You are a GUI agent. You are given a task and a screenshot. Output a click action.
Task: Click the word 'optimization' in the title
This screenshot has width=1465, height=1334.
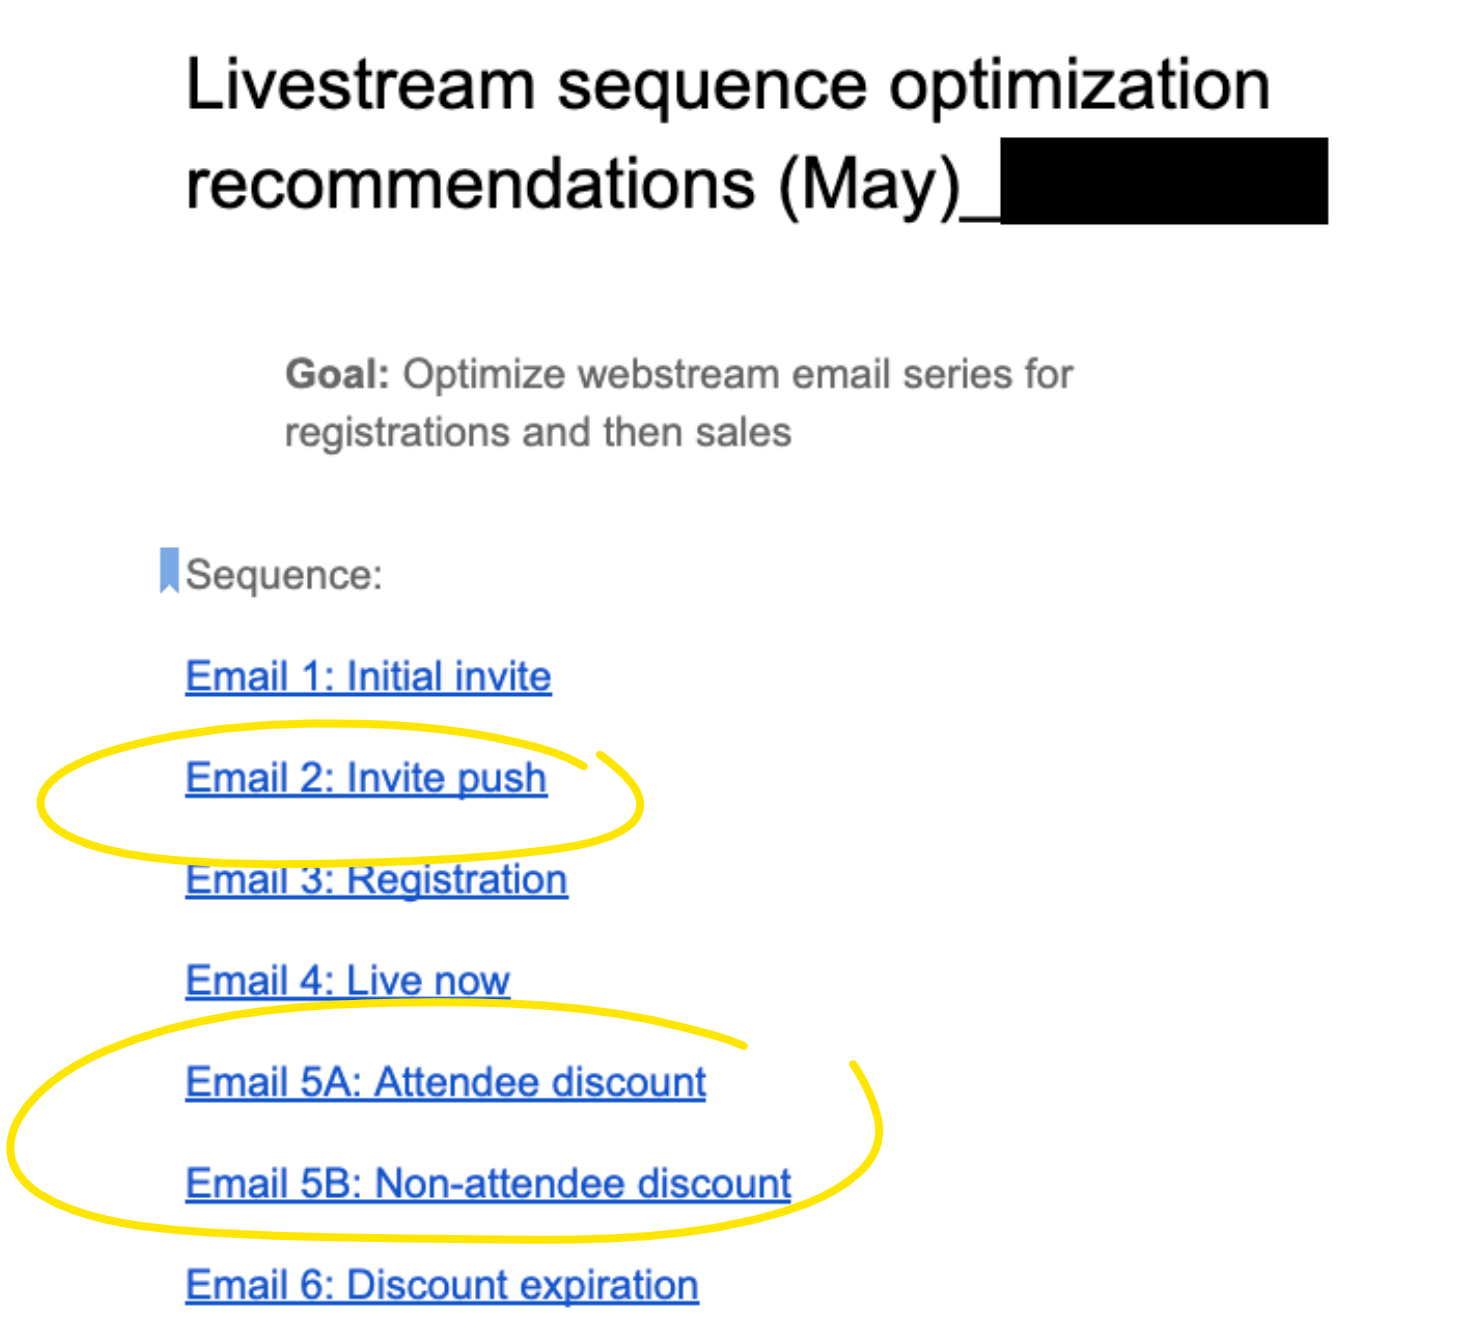(1080, 87)
